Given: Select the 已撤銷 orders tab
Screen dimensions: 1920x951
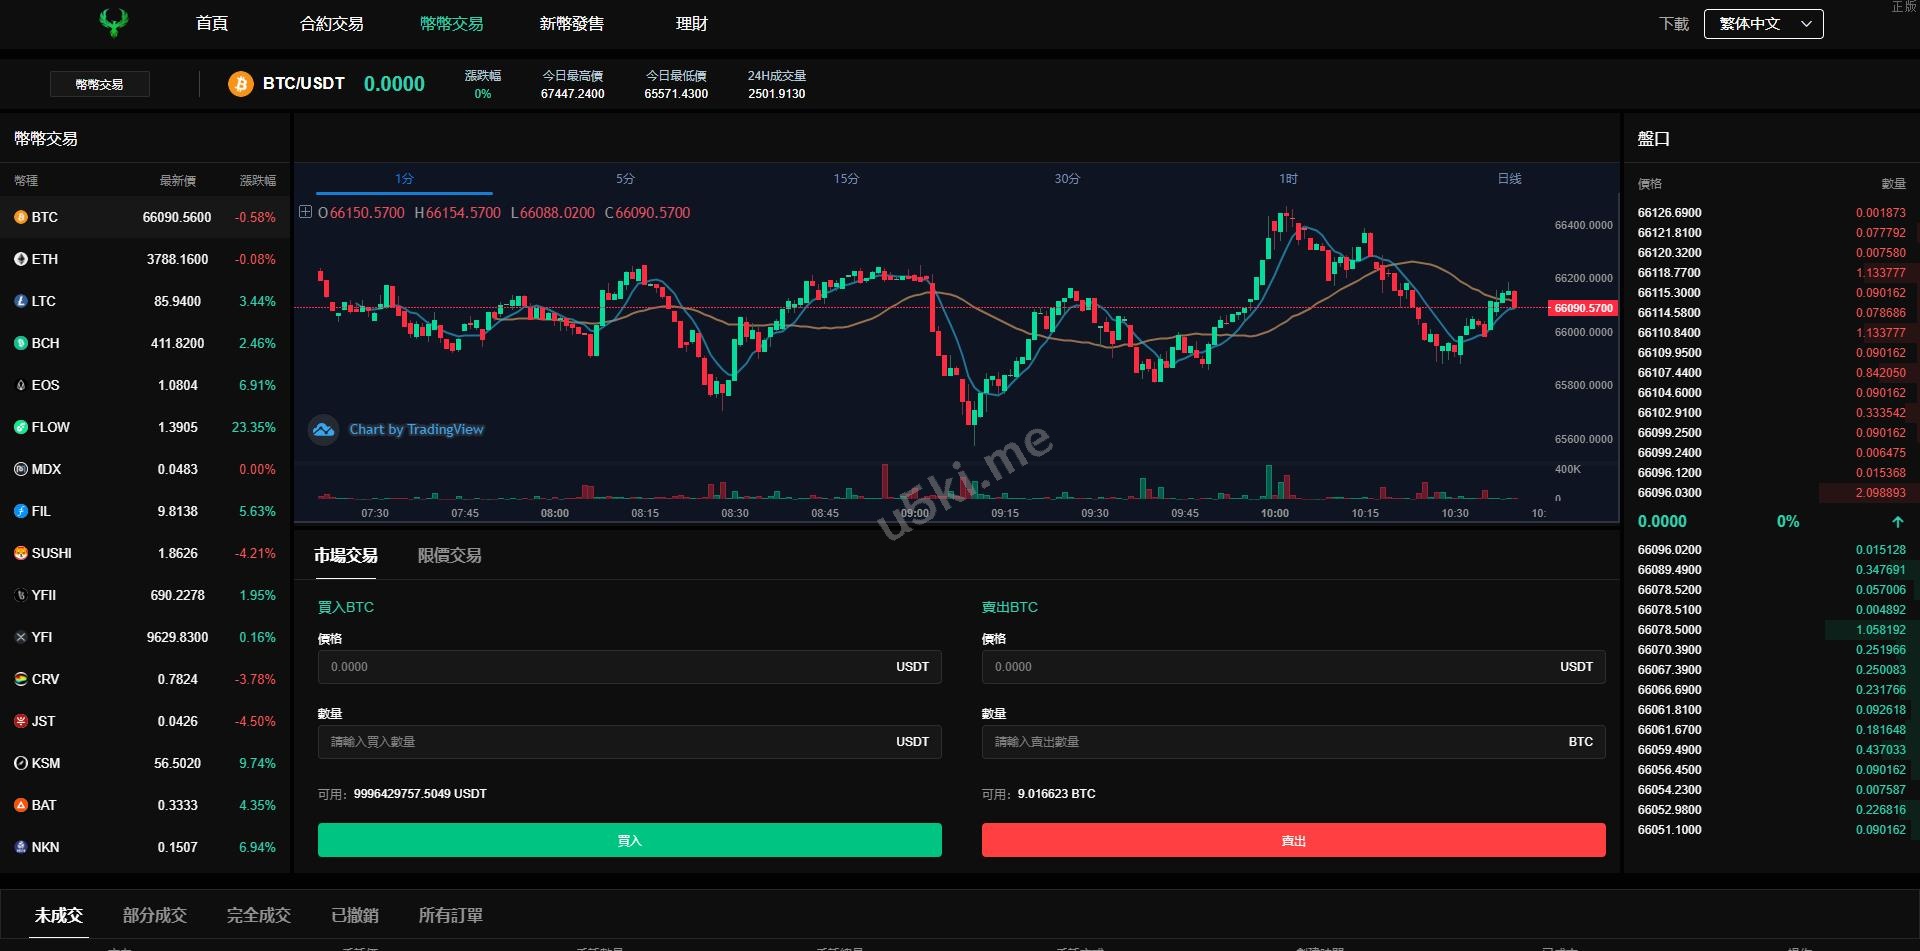Looking at the screenshot, I should (x=354, y=915).
